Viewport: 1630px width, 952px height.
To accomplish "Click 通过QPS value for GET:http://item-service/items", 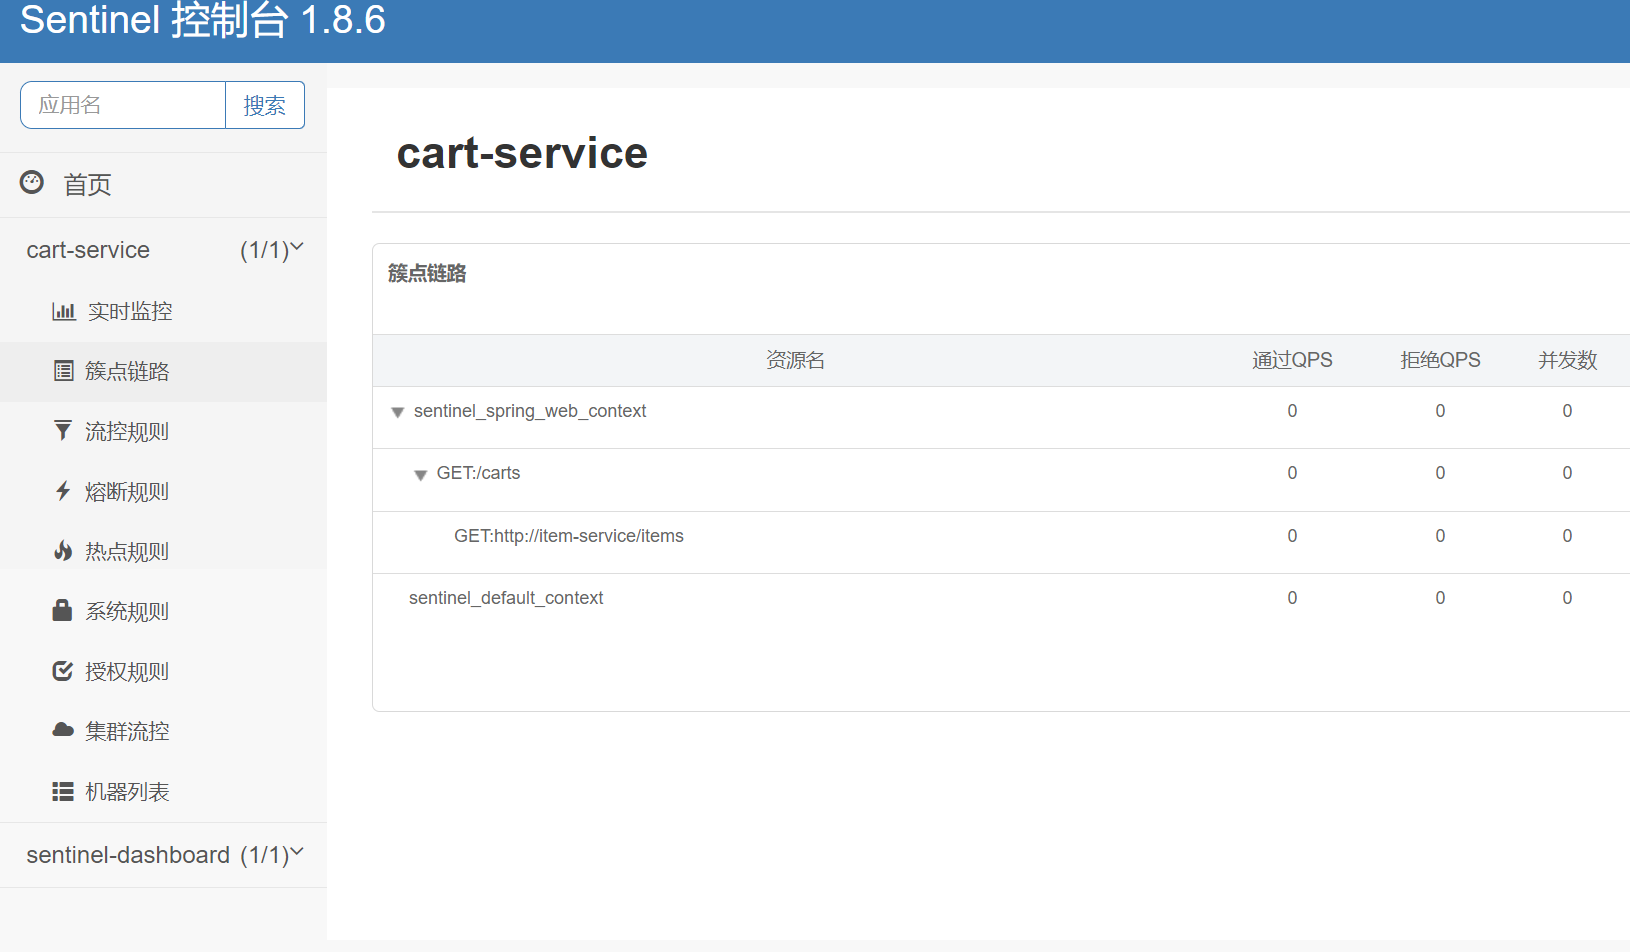I will [x=1292, y=536].
